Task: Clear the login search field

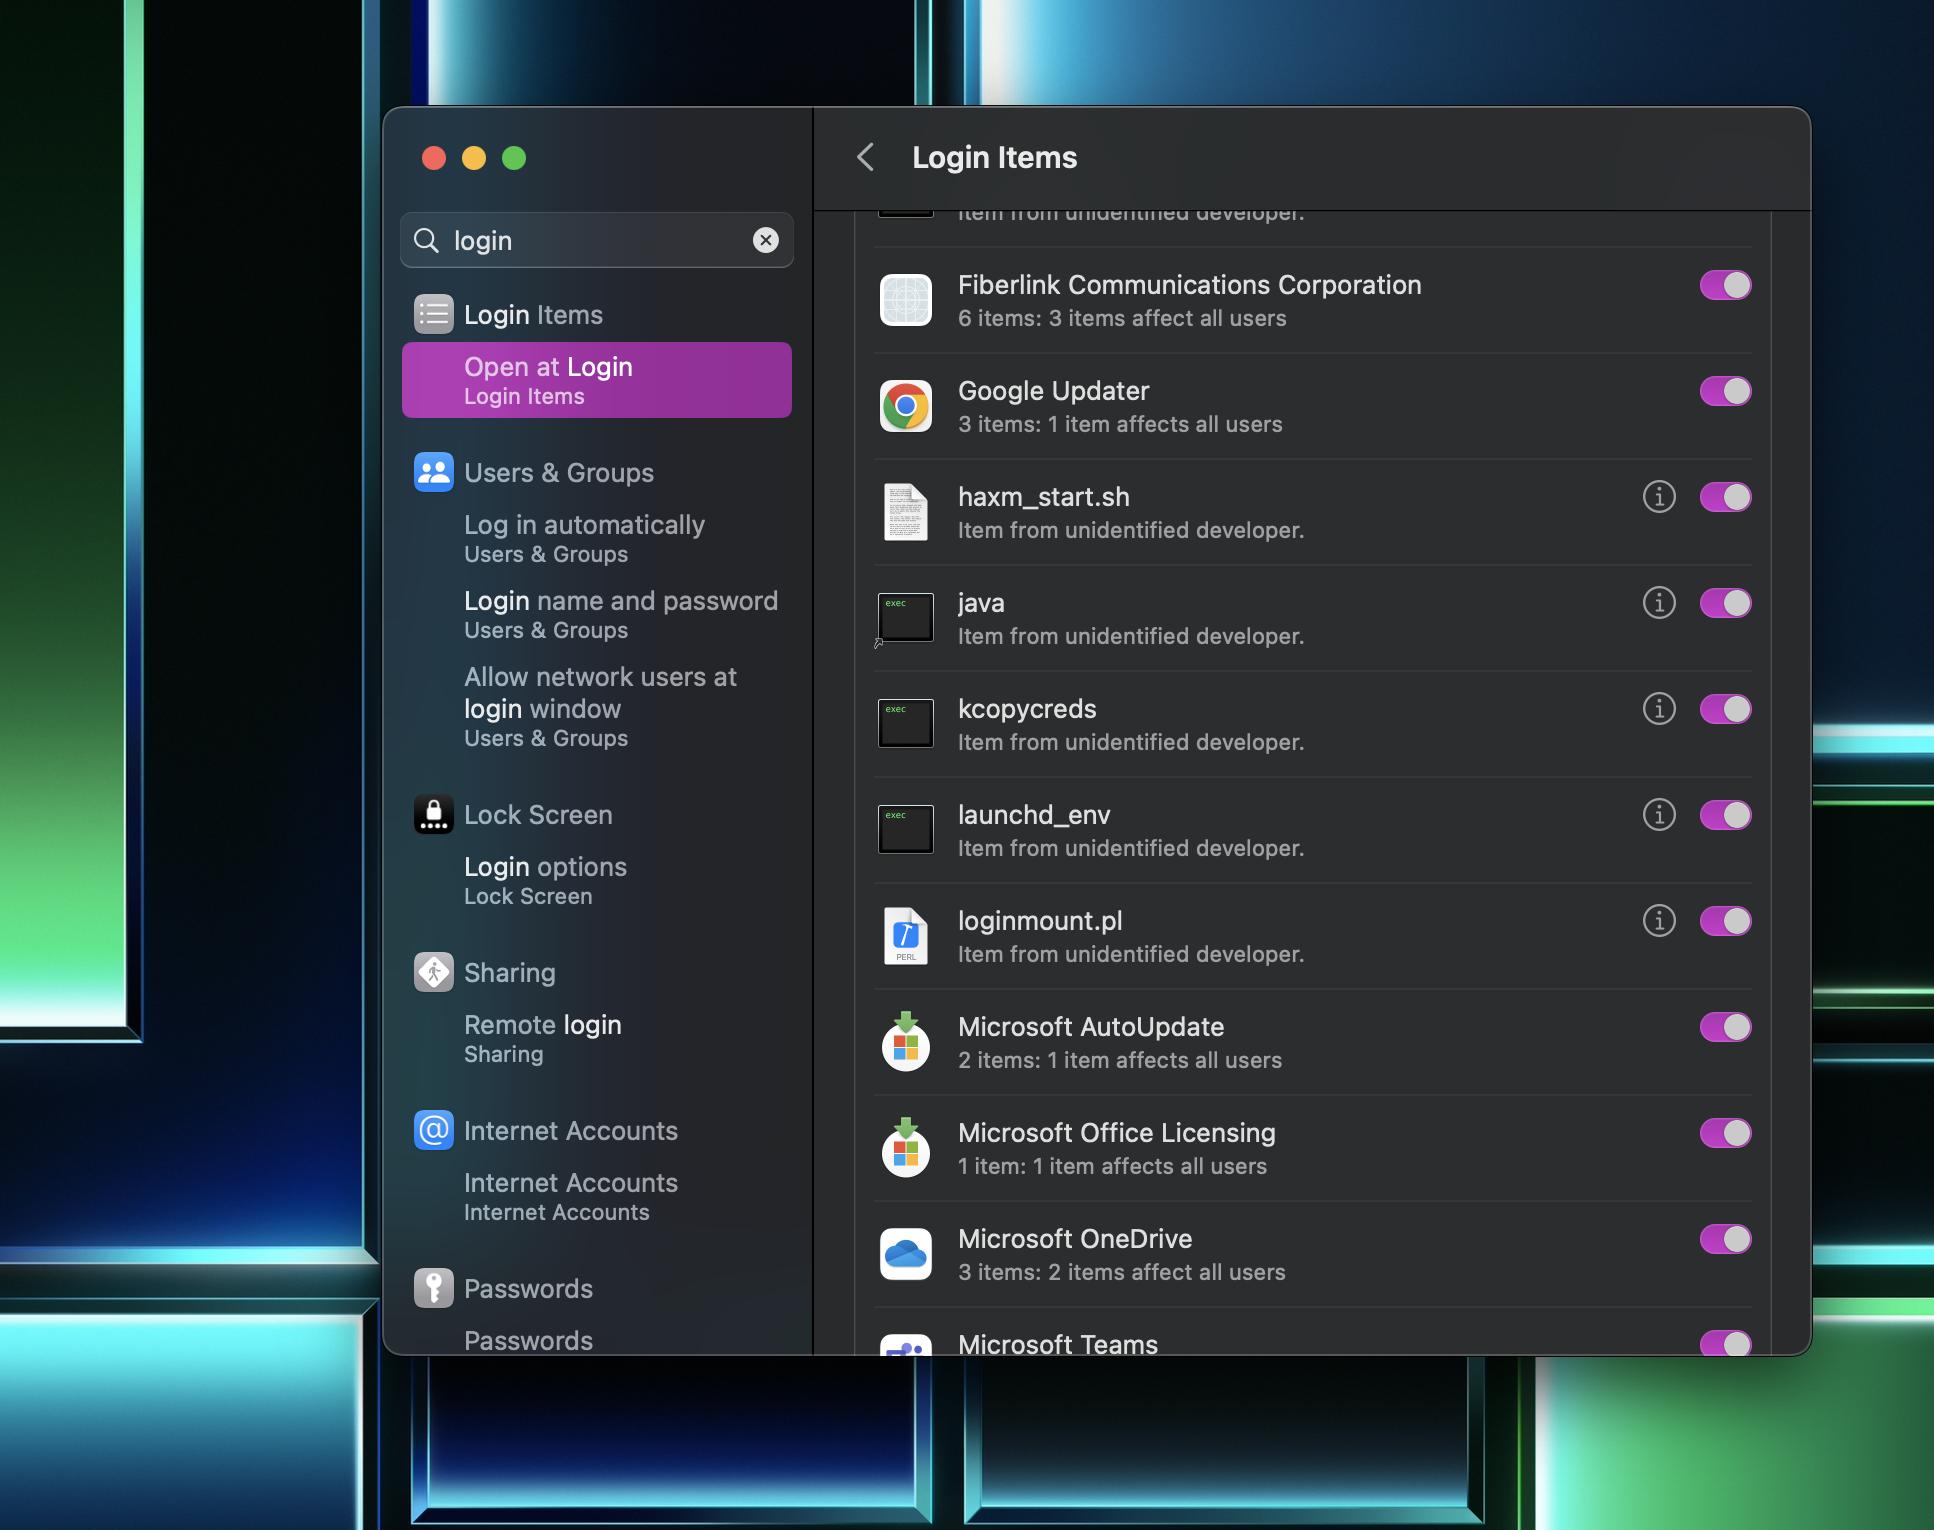Action: (766, 240)
